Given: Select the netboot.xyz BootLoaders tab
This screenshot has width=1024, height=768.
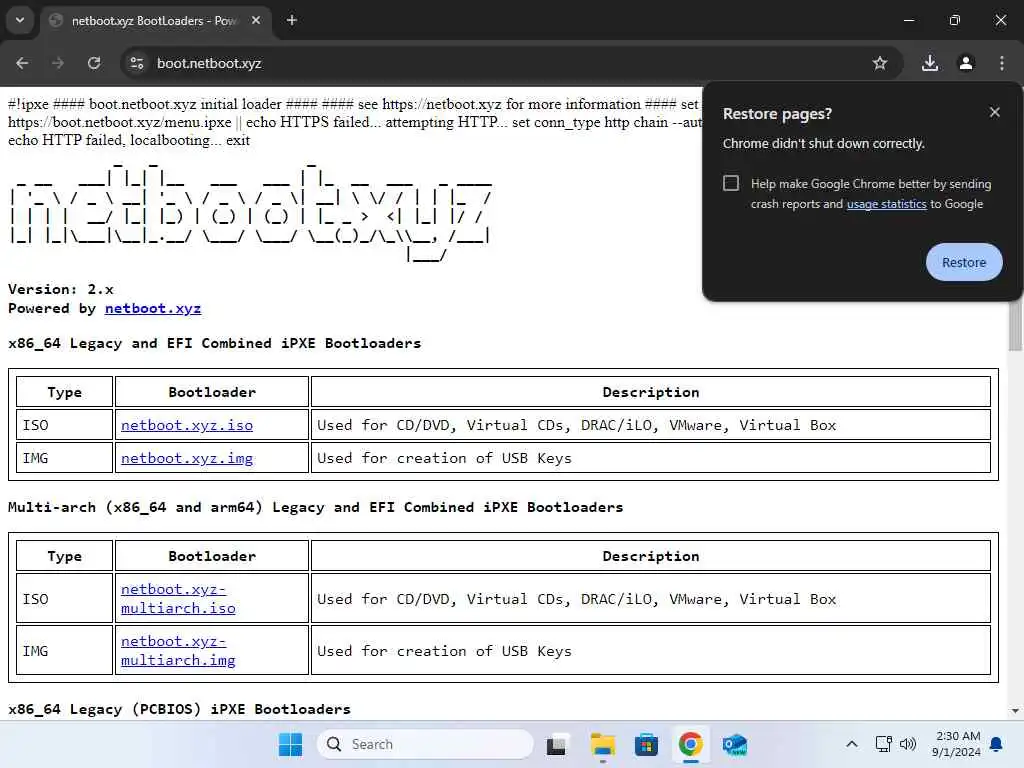Looking at the screenshot, I should click(x=154, y=21).
